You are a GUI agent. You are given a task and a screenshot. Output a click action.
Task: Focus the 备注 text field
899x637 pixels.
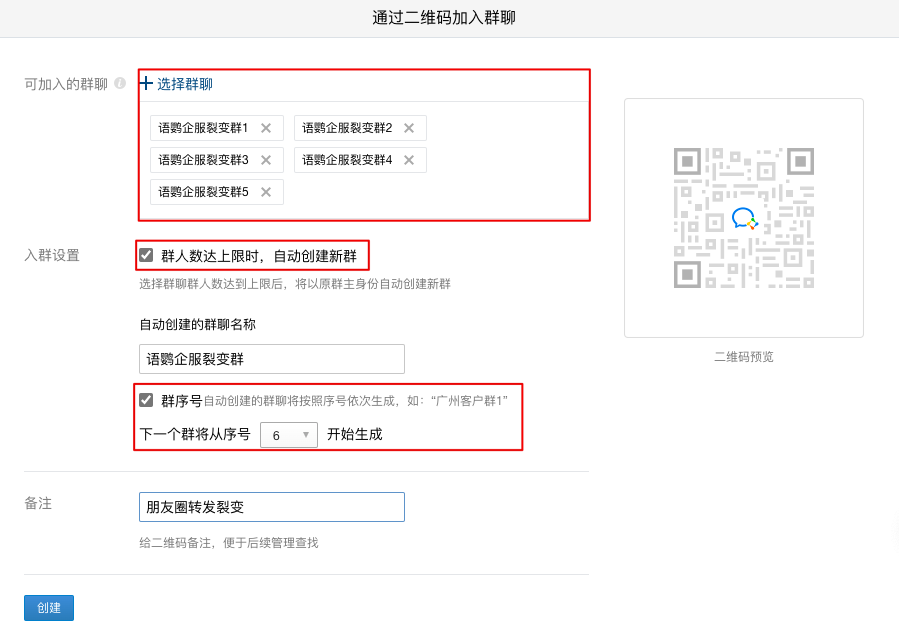[271, 507]
